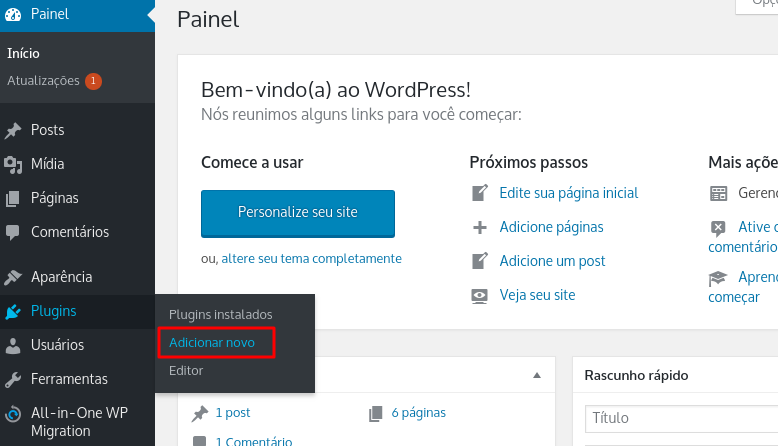The image size is (778, 446).
Task: Choose Editor from Plugins flyout
Action: coord(186,371)
